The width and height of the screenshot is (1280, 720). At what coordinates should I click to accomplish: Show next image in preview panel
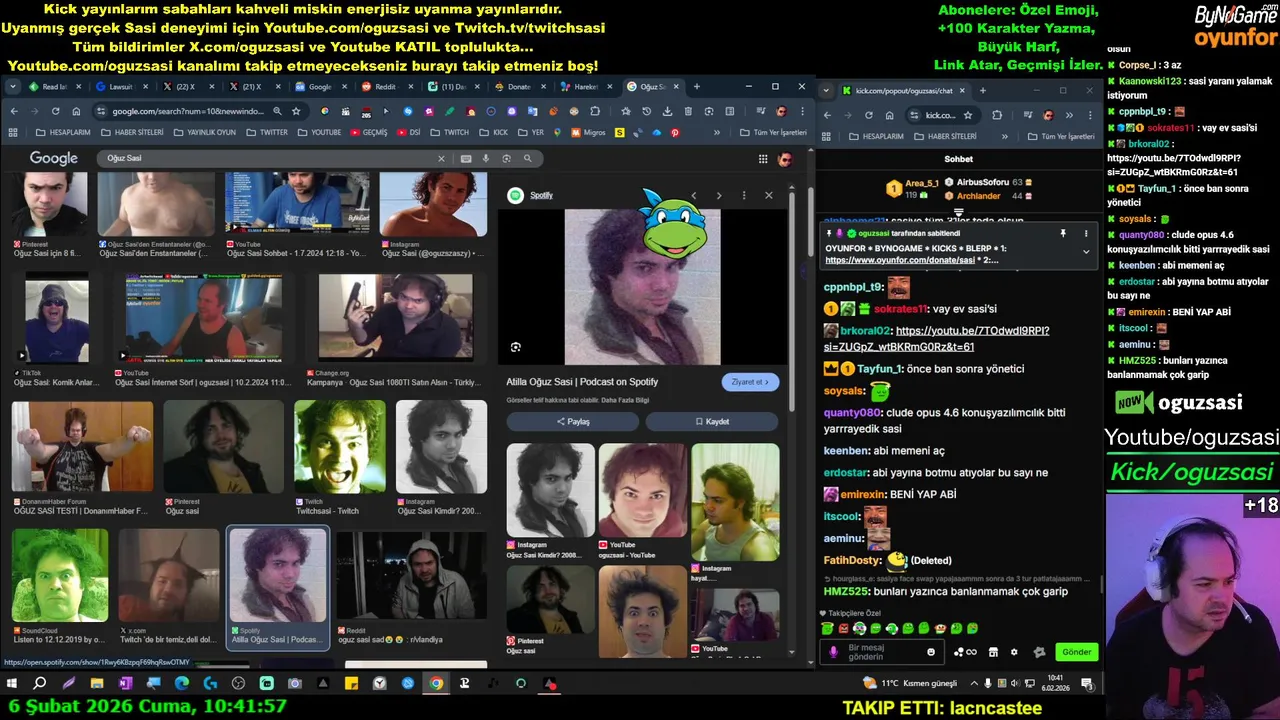[x=718, y=195]
